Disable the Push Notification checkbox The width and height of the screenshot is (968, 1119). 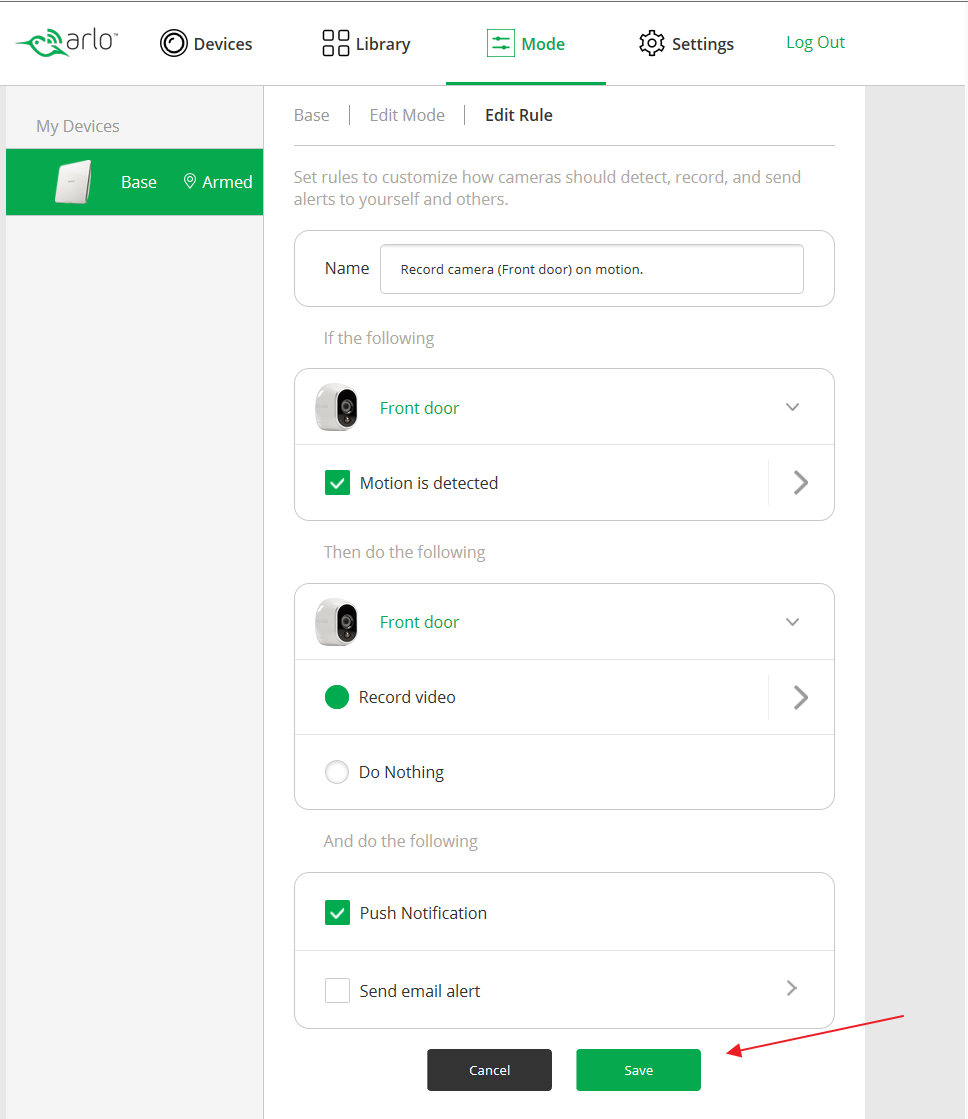[x=337, y=913]
